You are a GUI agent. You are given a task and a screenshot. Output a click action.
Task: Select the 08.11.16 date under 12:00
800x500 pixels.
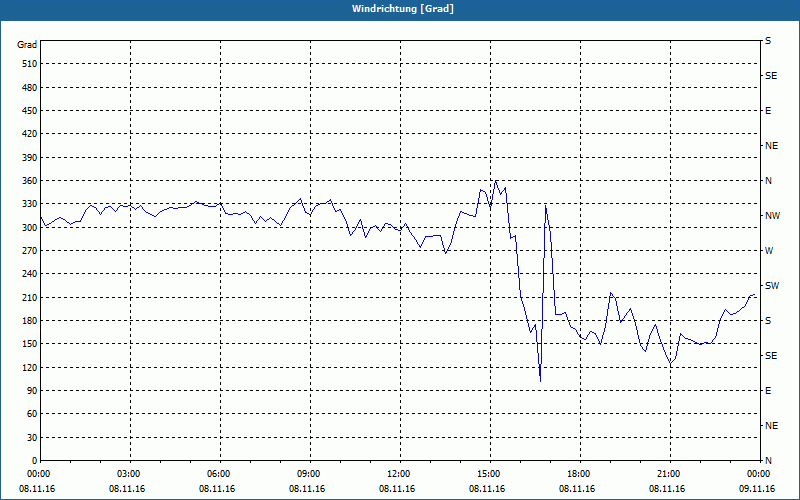tap(397, 488)
